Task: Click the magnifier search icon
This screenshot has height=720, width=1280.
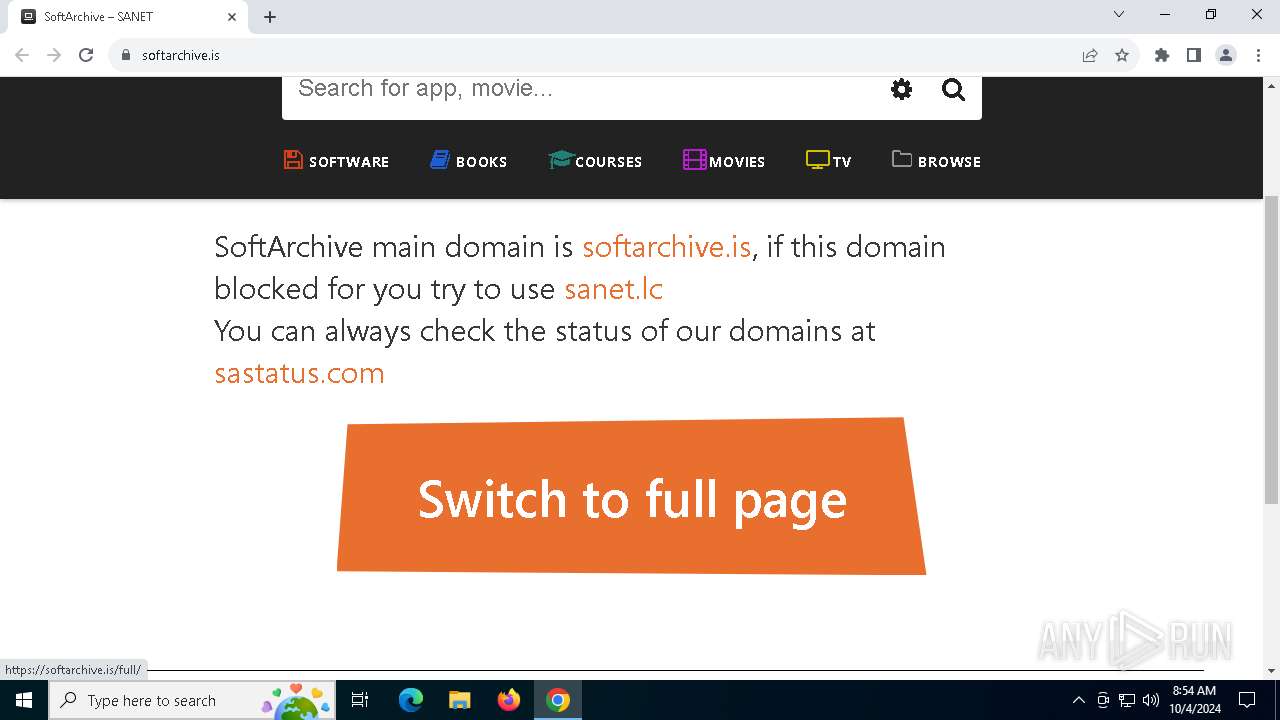Action: (x=953, y=90)
